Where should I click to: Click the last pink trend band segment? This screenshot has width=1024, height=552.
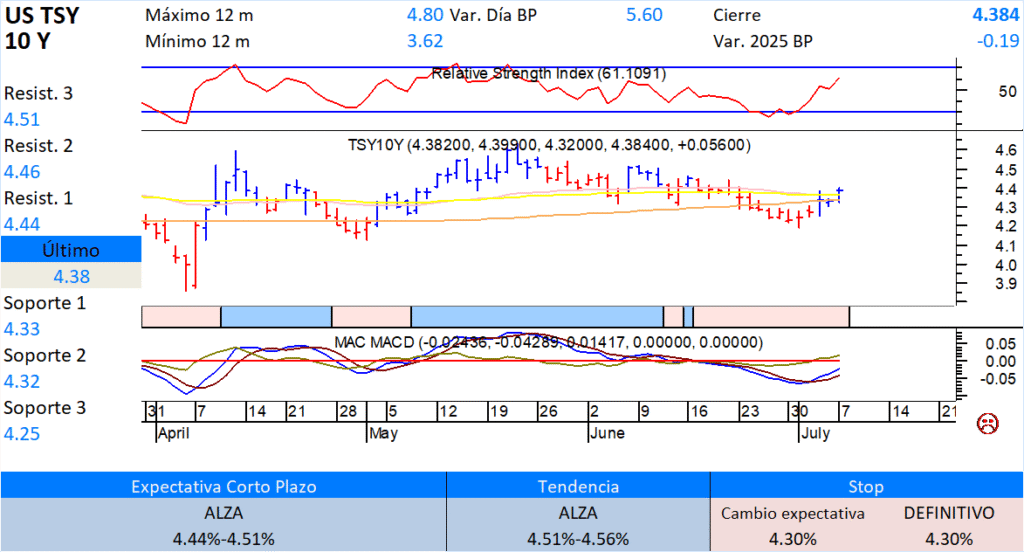point(771,317)
